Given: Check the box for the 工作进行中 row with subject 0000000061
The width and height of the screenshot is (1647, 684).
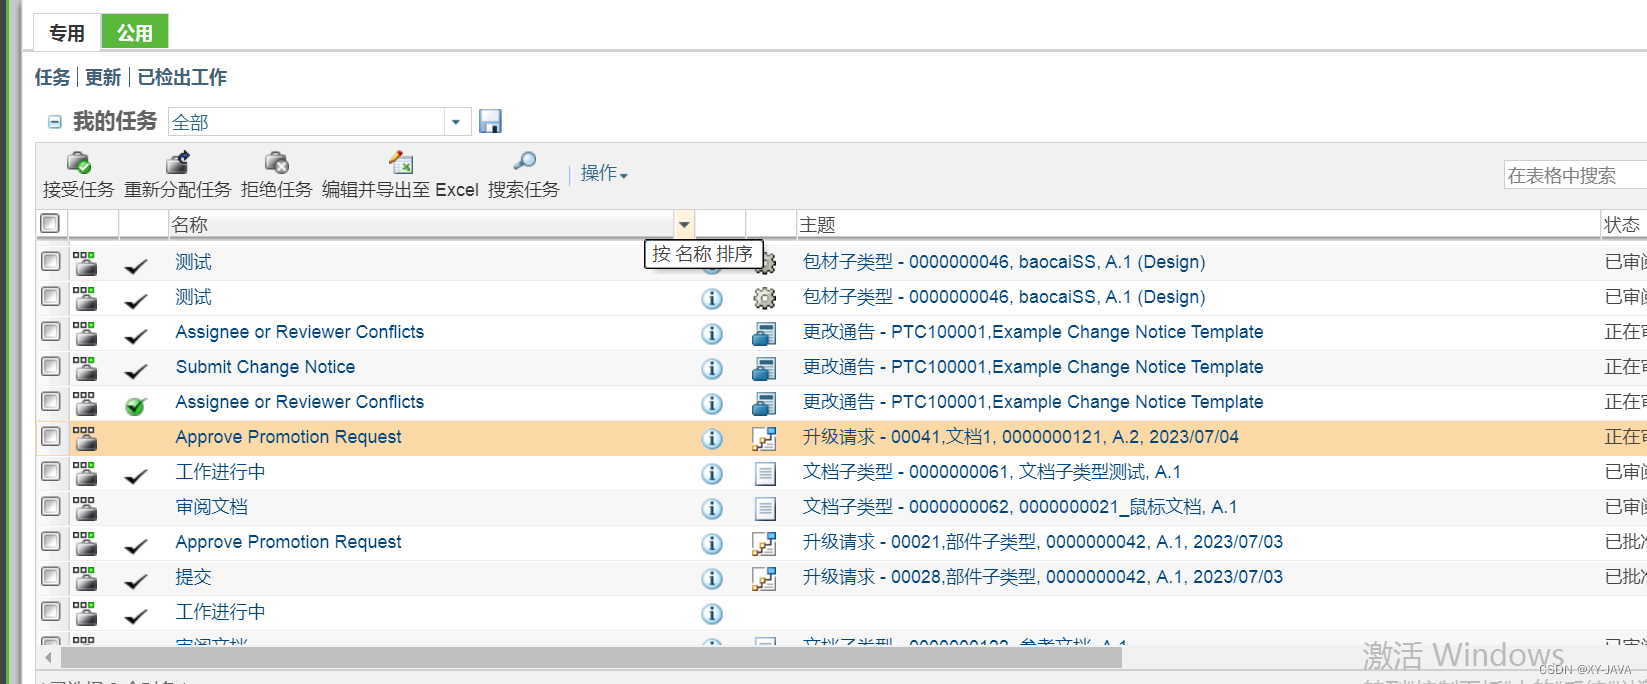Looking at the screenshot, I should (x=50, y=471).
